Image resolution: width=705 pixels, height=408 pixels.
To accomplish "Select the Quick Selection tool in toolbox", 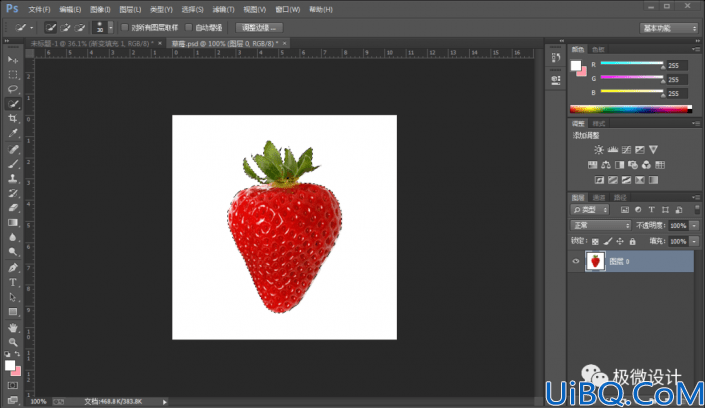I will 13,104.
